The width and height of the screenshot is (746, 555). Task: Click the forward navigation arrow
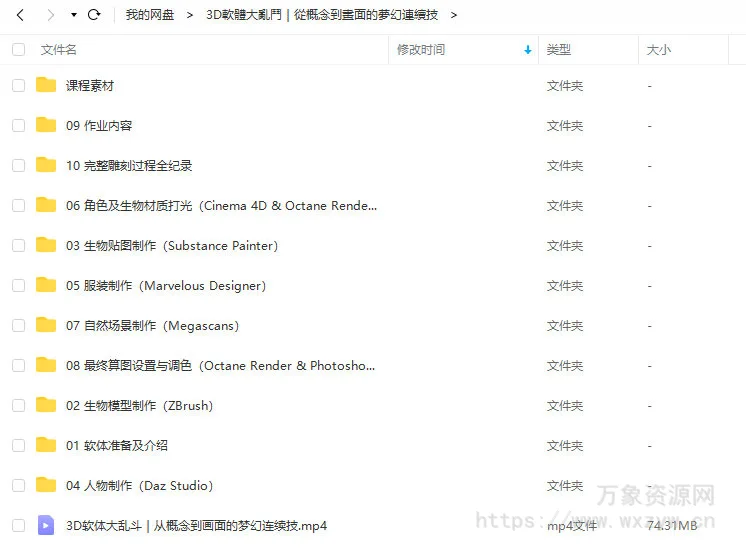(50, 15)
